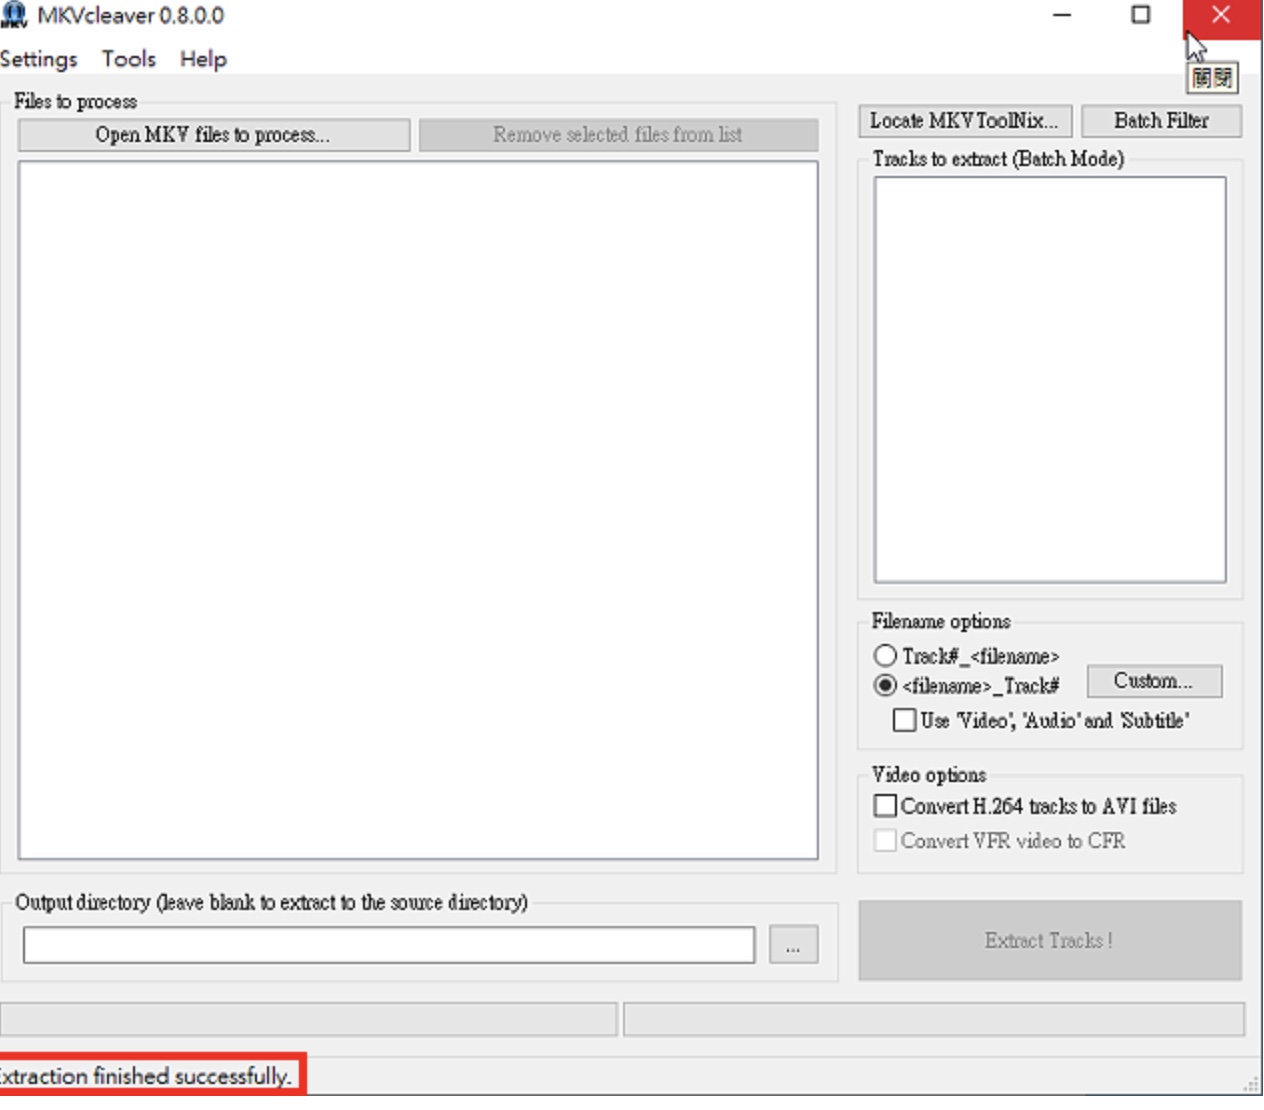Click the Extraction finished successfully status text
Image resolution: width=1264 pixels, height=1110 pixels.
[145, 1076]
